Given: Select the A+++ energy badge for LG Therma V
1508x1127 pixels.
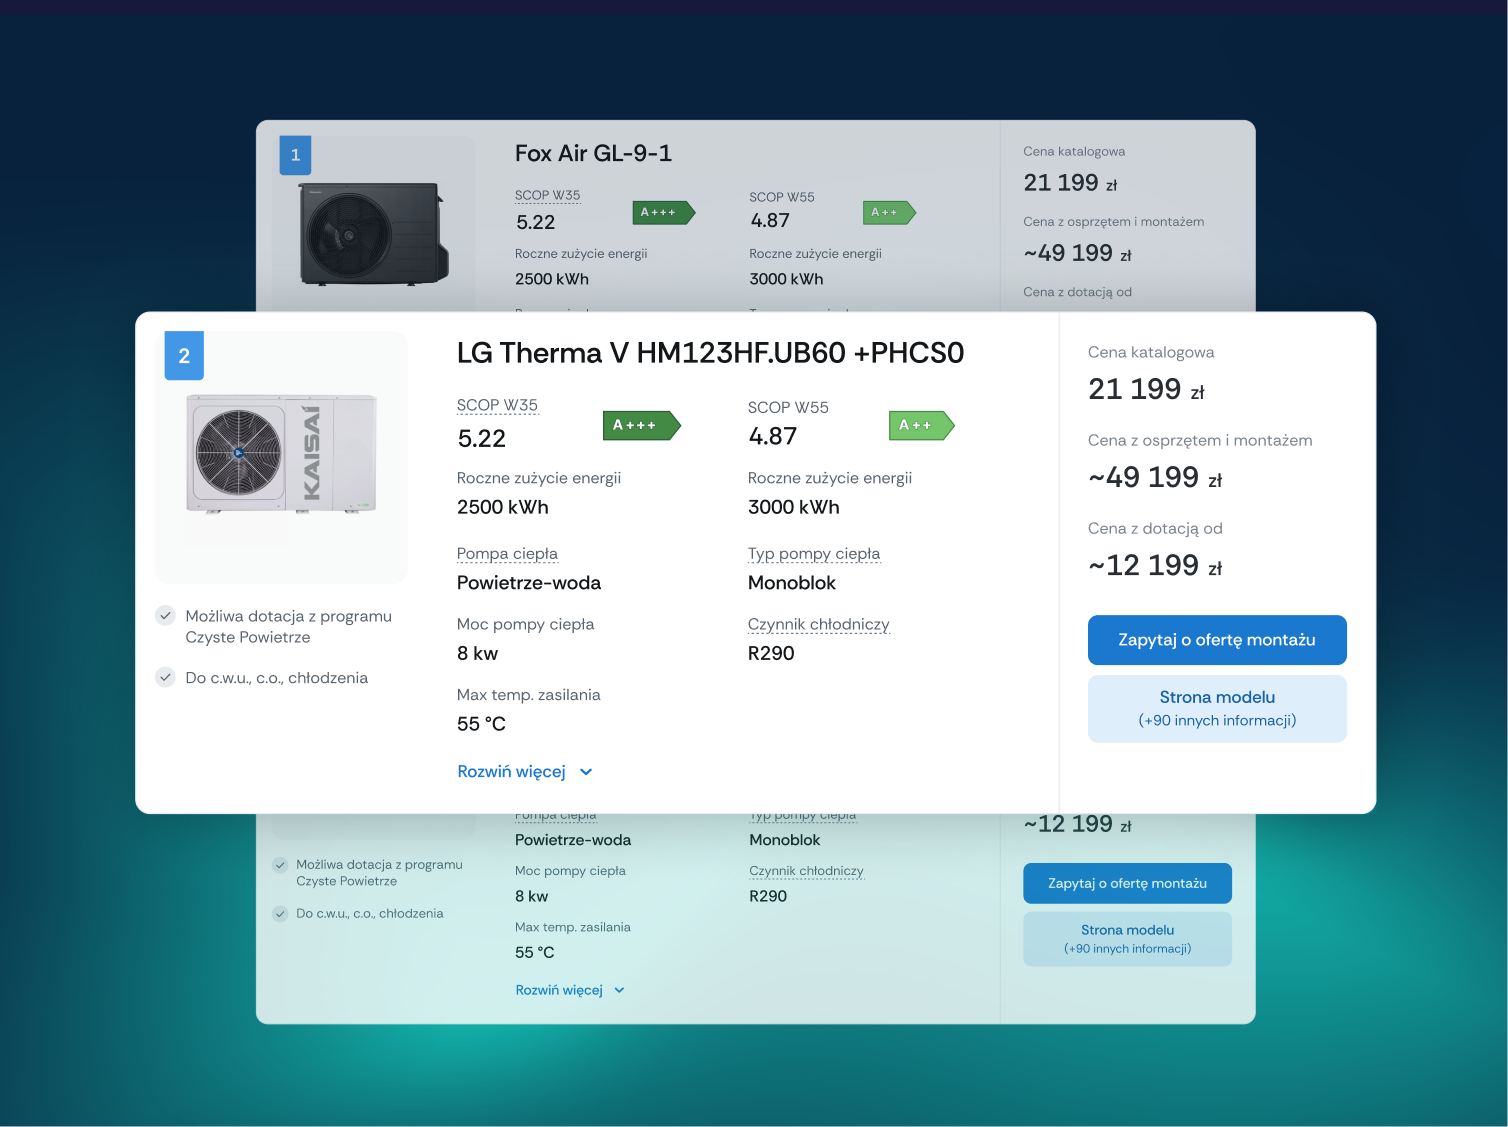Looking at the screenshot, I should coord(641,425).
